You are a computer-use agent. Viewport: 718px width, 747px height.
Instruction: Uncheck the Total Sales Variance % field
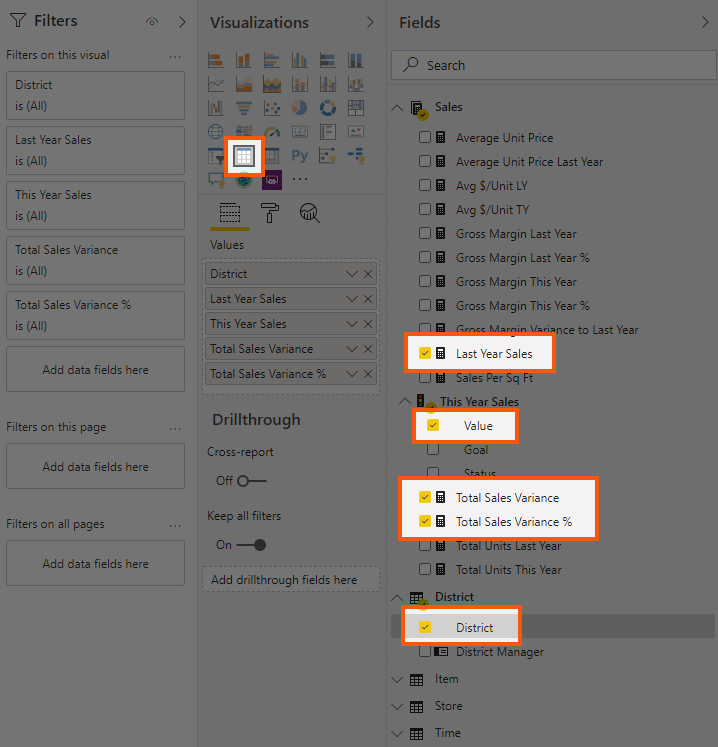(x=425, y=522)
